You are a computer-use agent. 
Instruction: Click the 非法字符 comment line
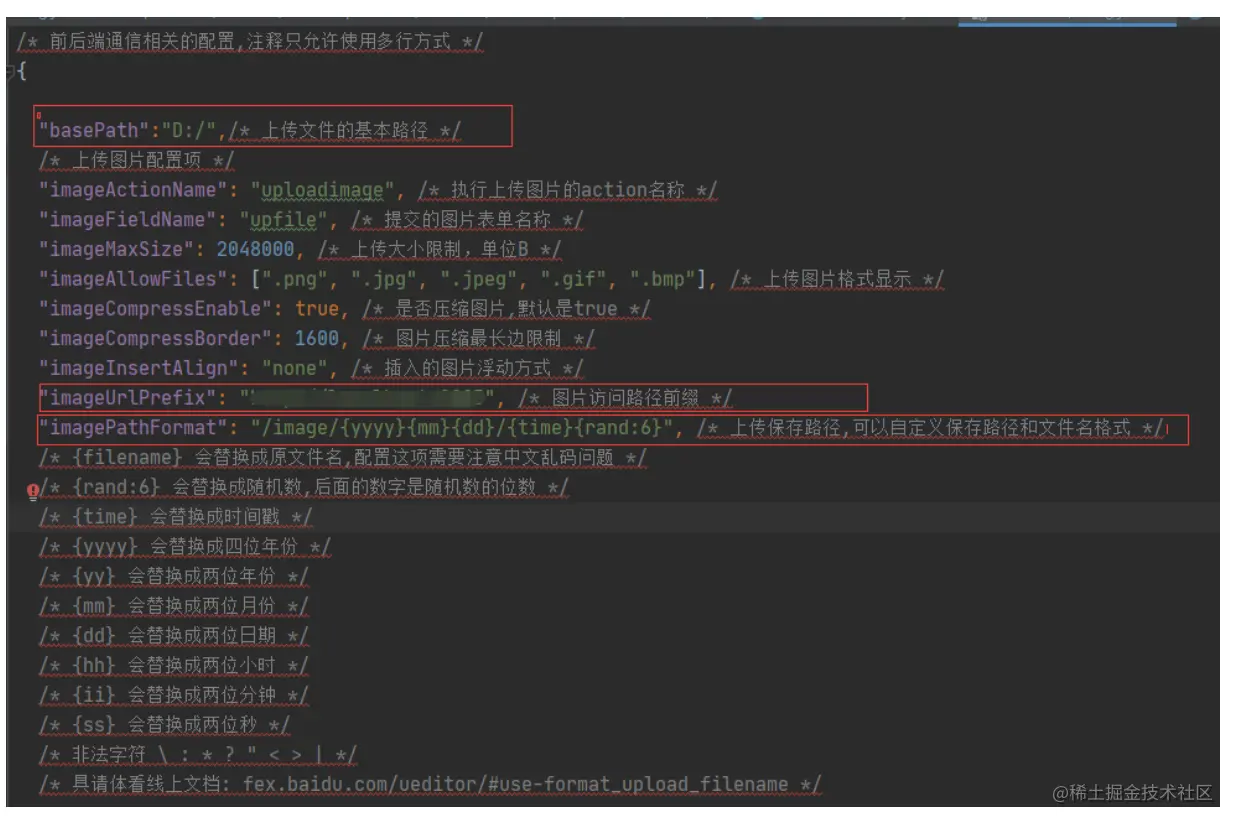[x=198, y=755]
